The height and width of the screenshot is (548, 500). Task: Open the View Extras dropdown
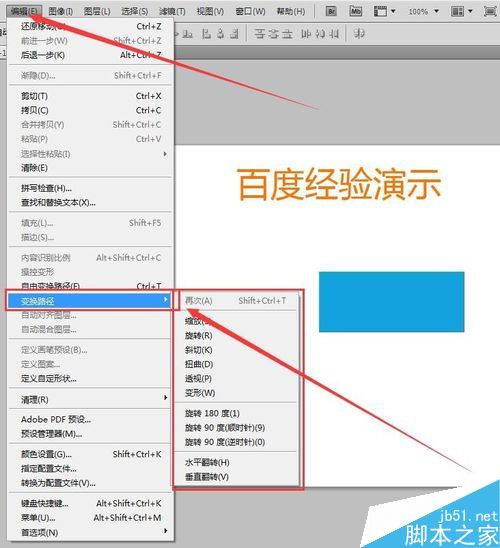[384, 11]
